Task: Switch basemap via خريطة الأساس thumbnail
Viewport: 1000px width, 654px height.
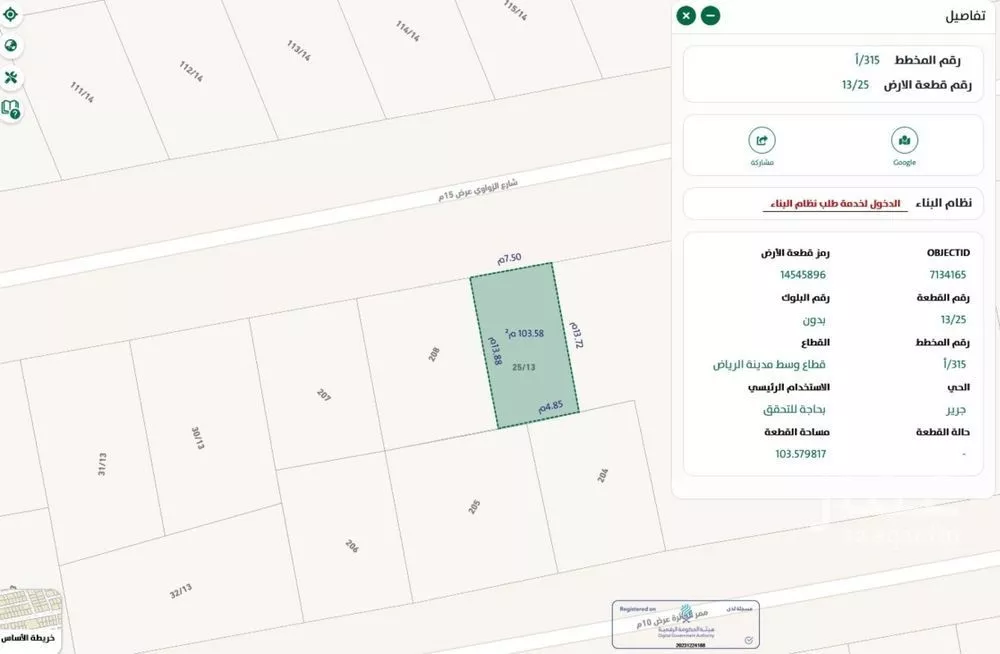Action: 30,619
